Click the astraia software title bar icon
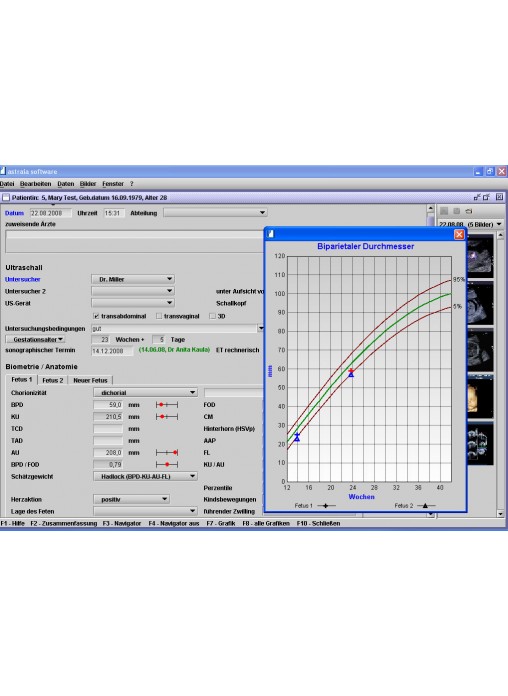Image resolution: width=508 pixels, height=696 pixels. click(3, 171)
